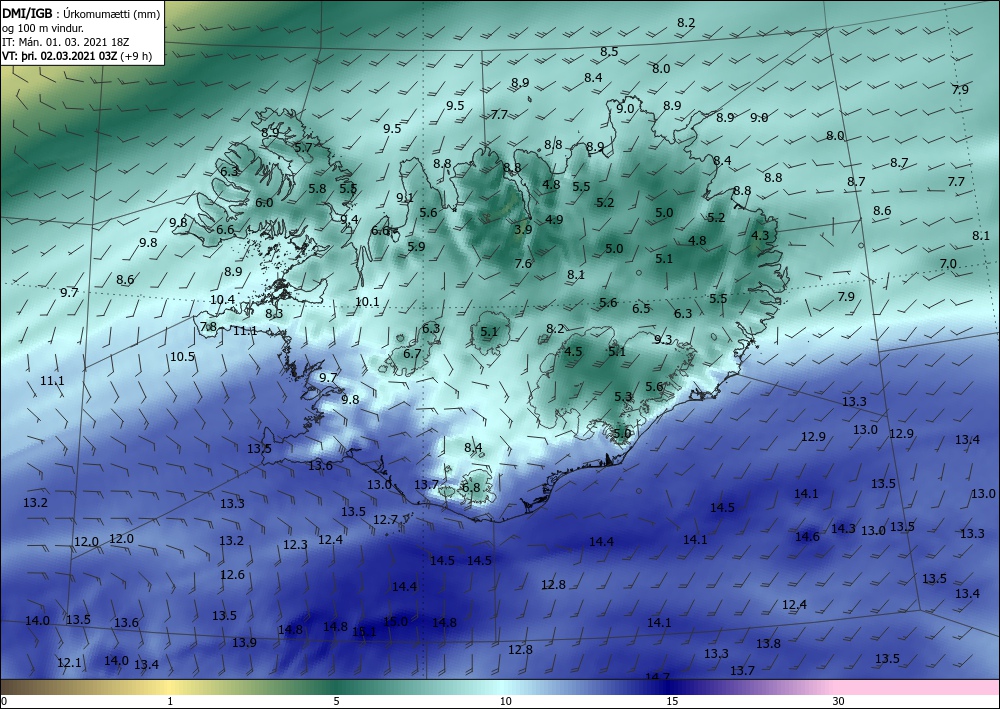Click the 12.1 value at the bottom left
The image size is (1000, 709).
[69, 662]
